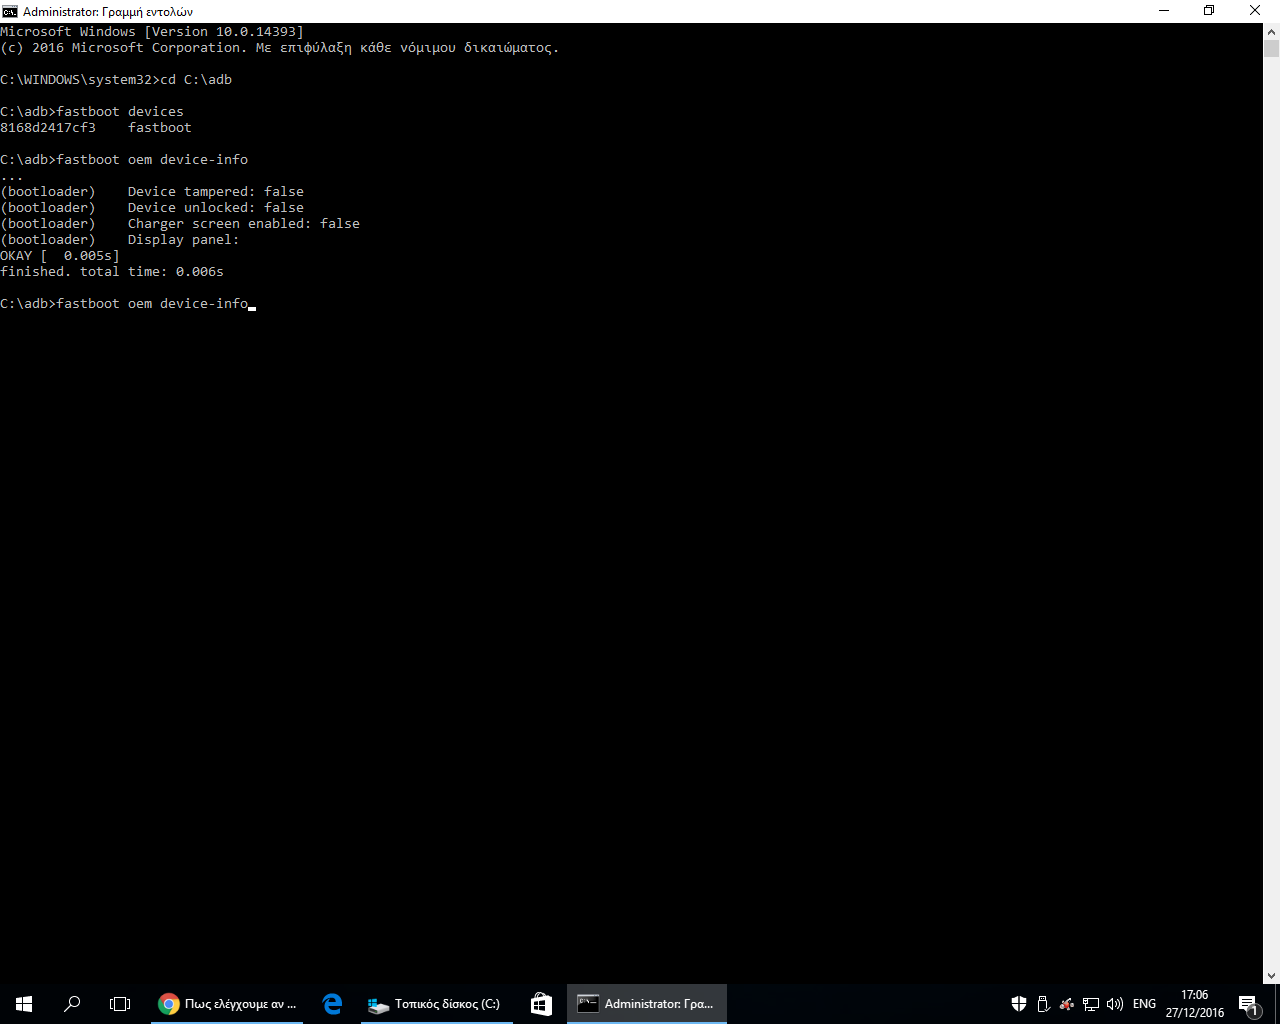Click the command line after fastboot oem device-info
This screenshot has height=1024, width=1280.
point(252,304)
